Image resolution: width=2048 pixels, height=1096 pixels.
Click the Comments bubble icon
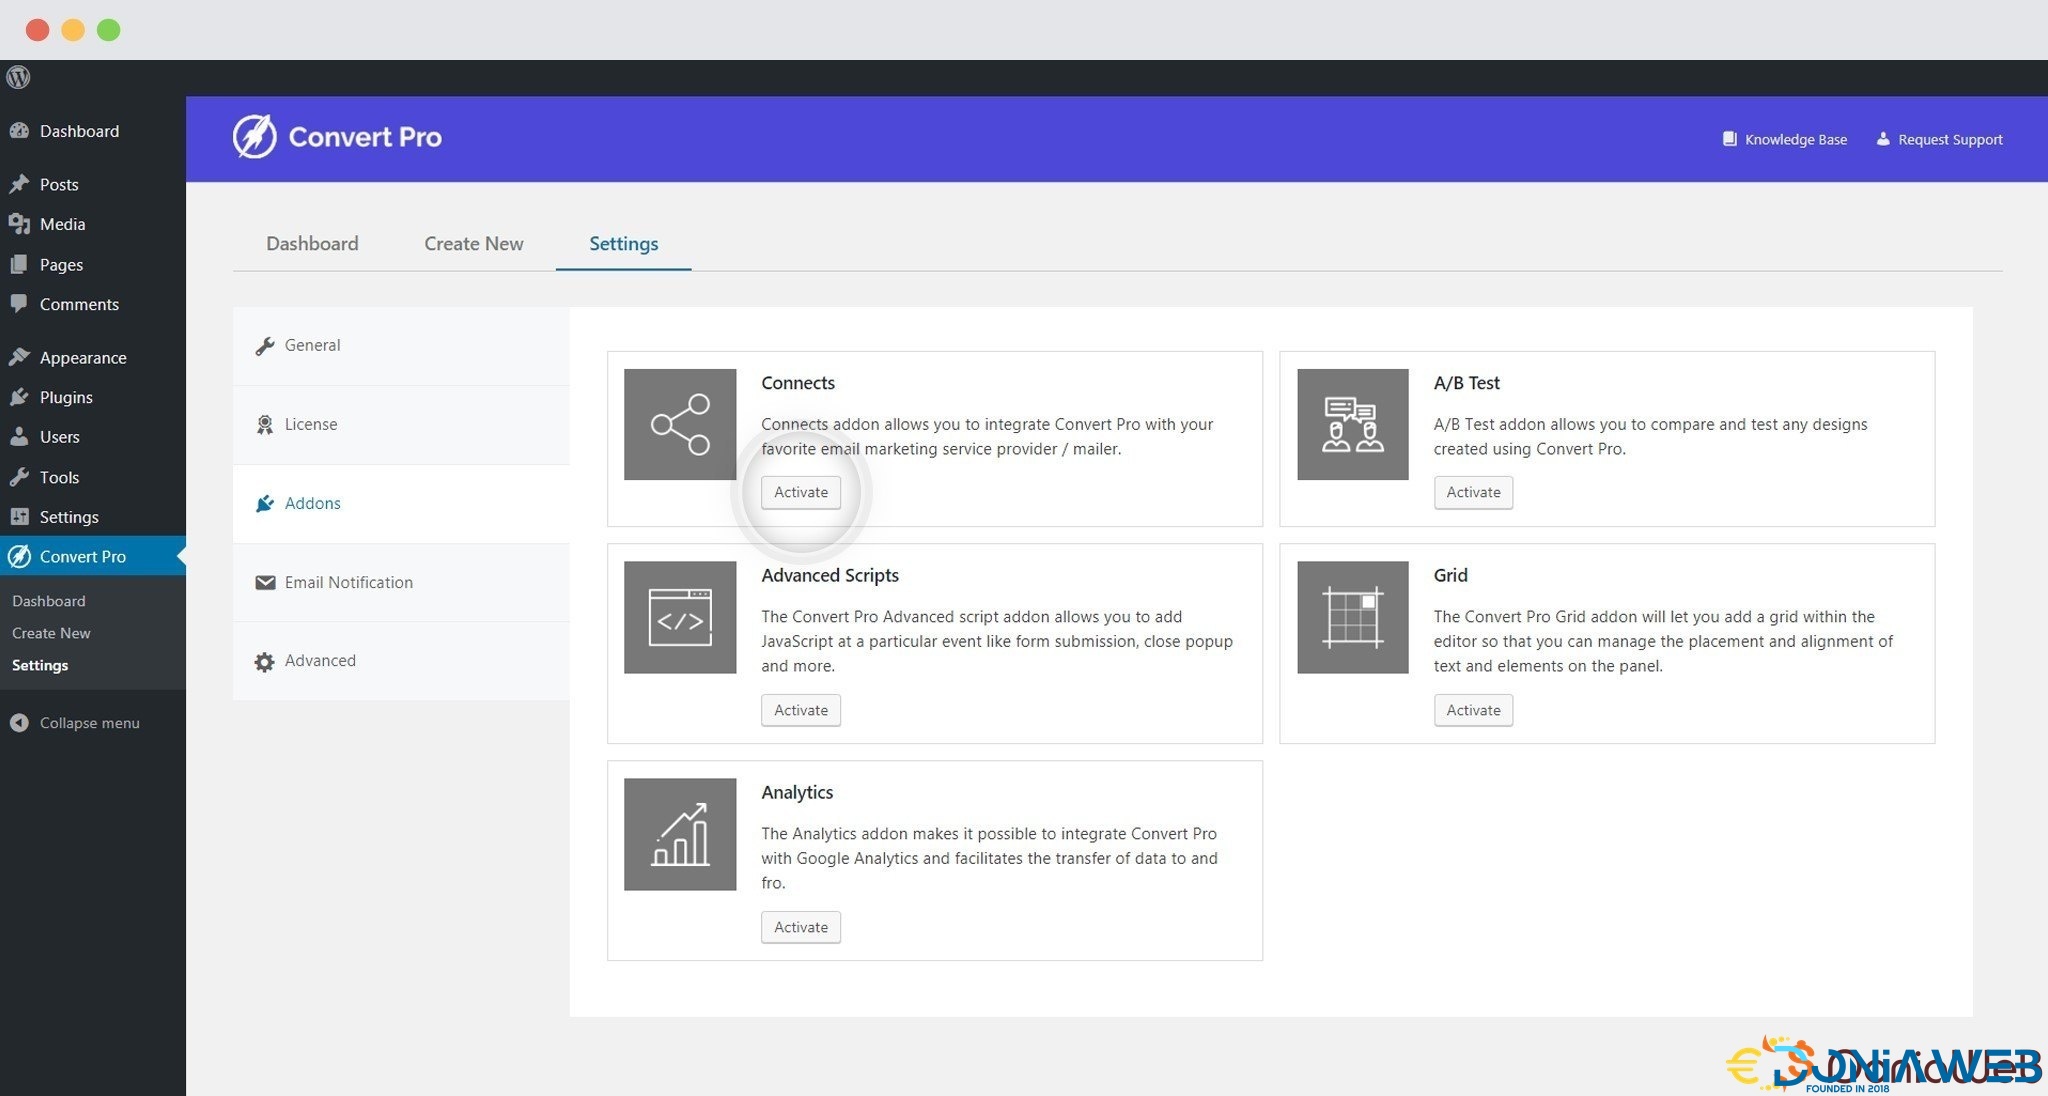click(19, 304)
